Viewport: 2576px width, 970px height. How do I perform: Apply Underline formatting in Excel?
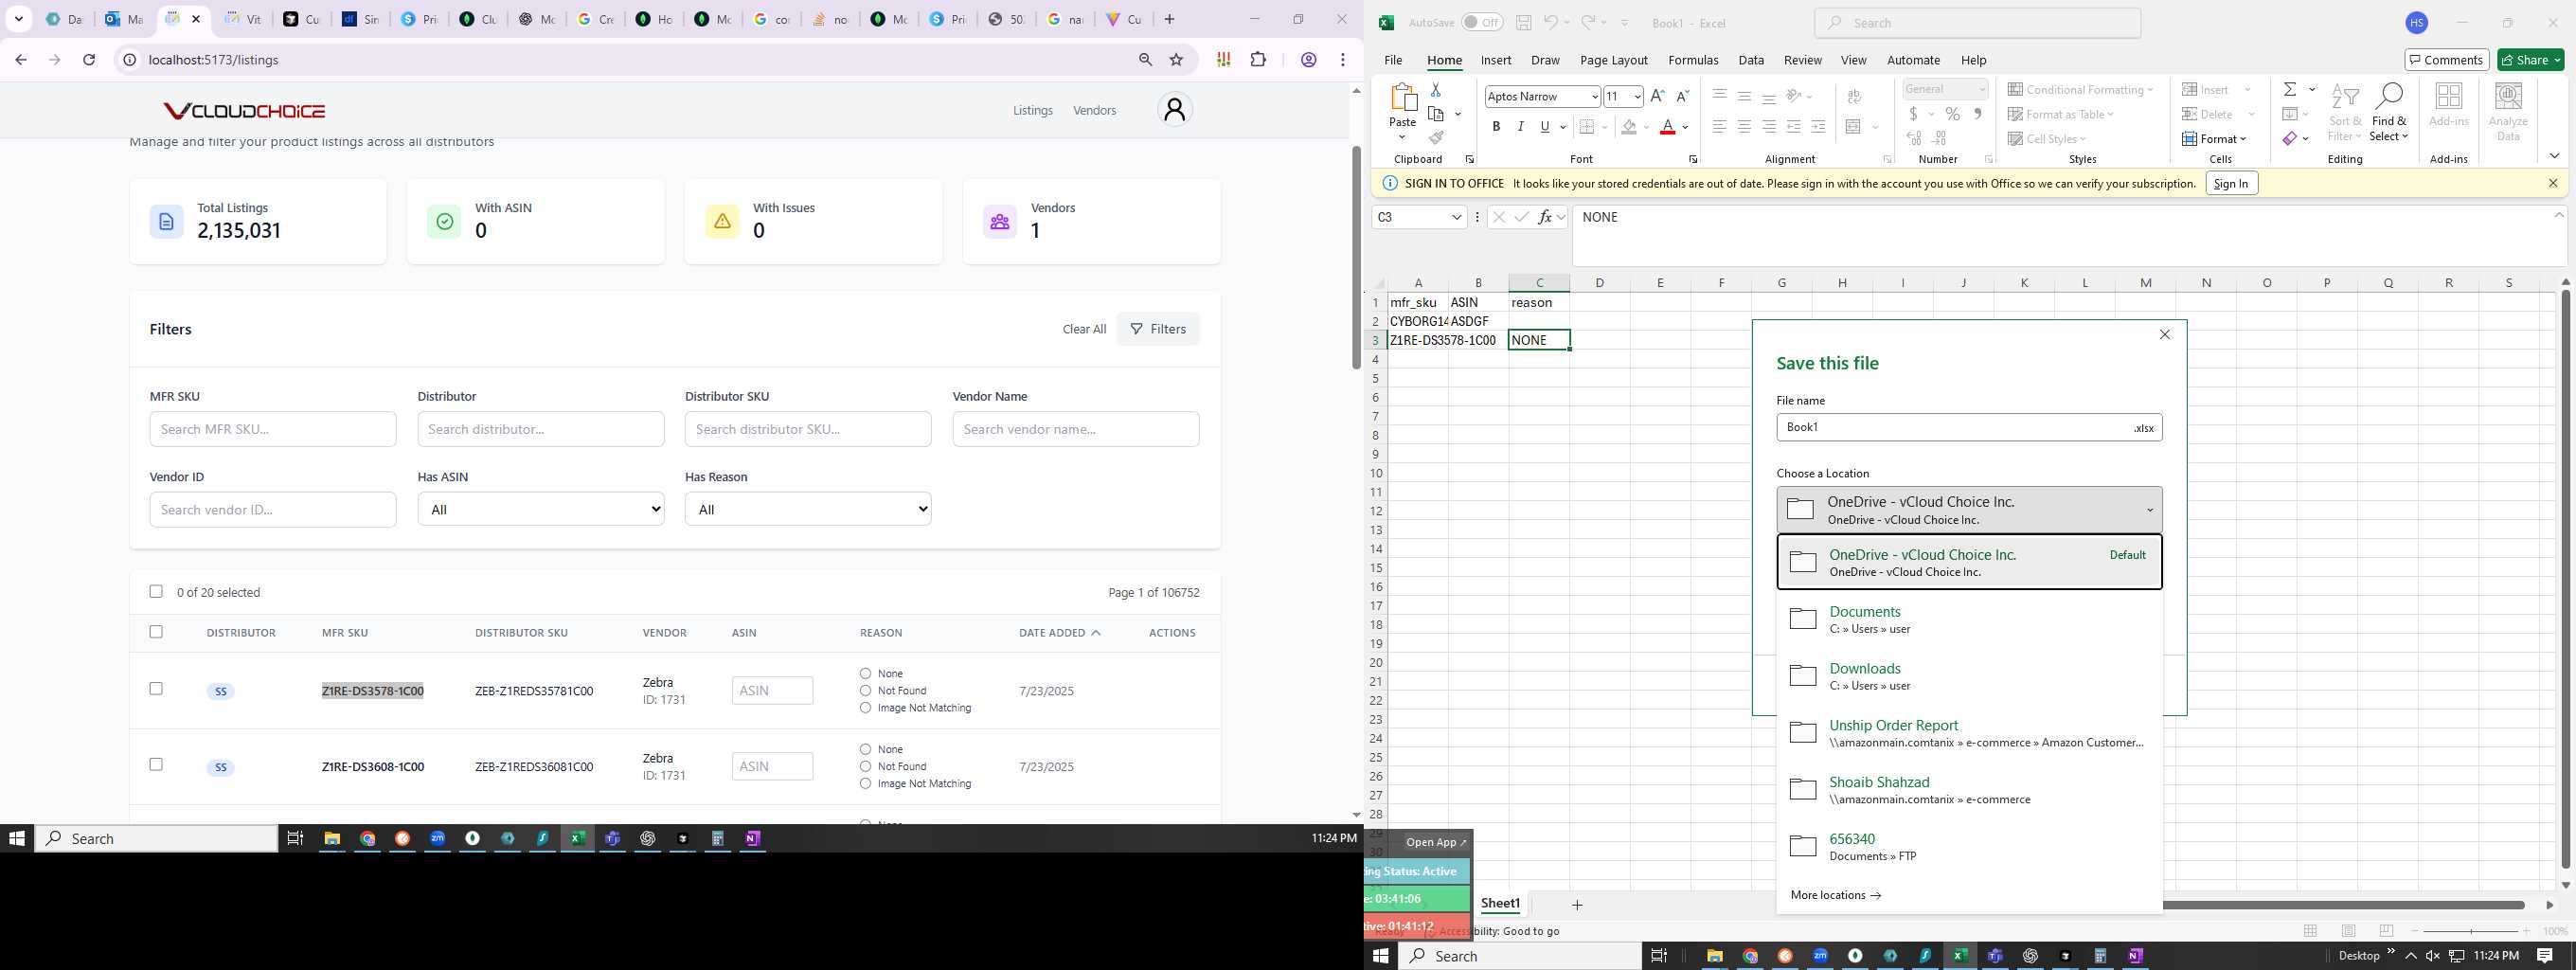click(x=1545, y=127)
